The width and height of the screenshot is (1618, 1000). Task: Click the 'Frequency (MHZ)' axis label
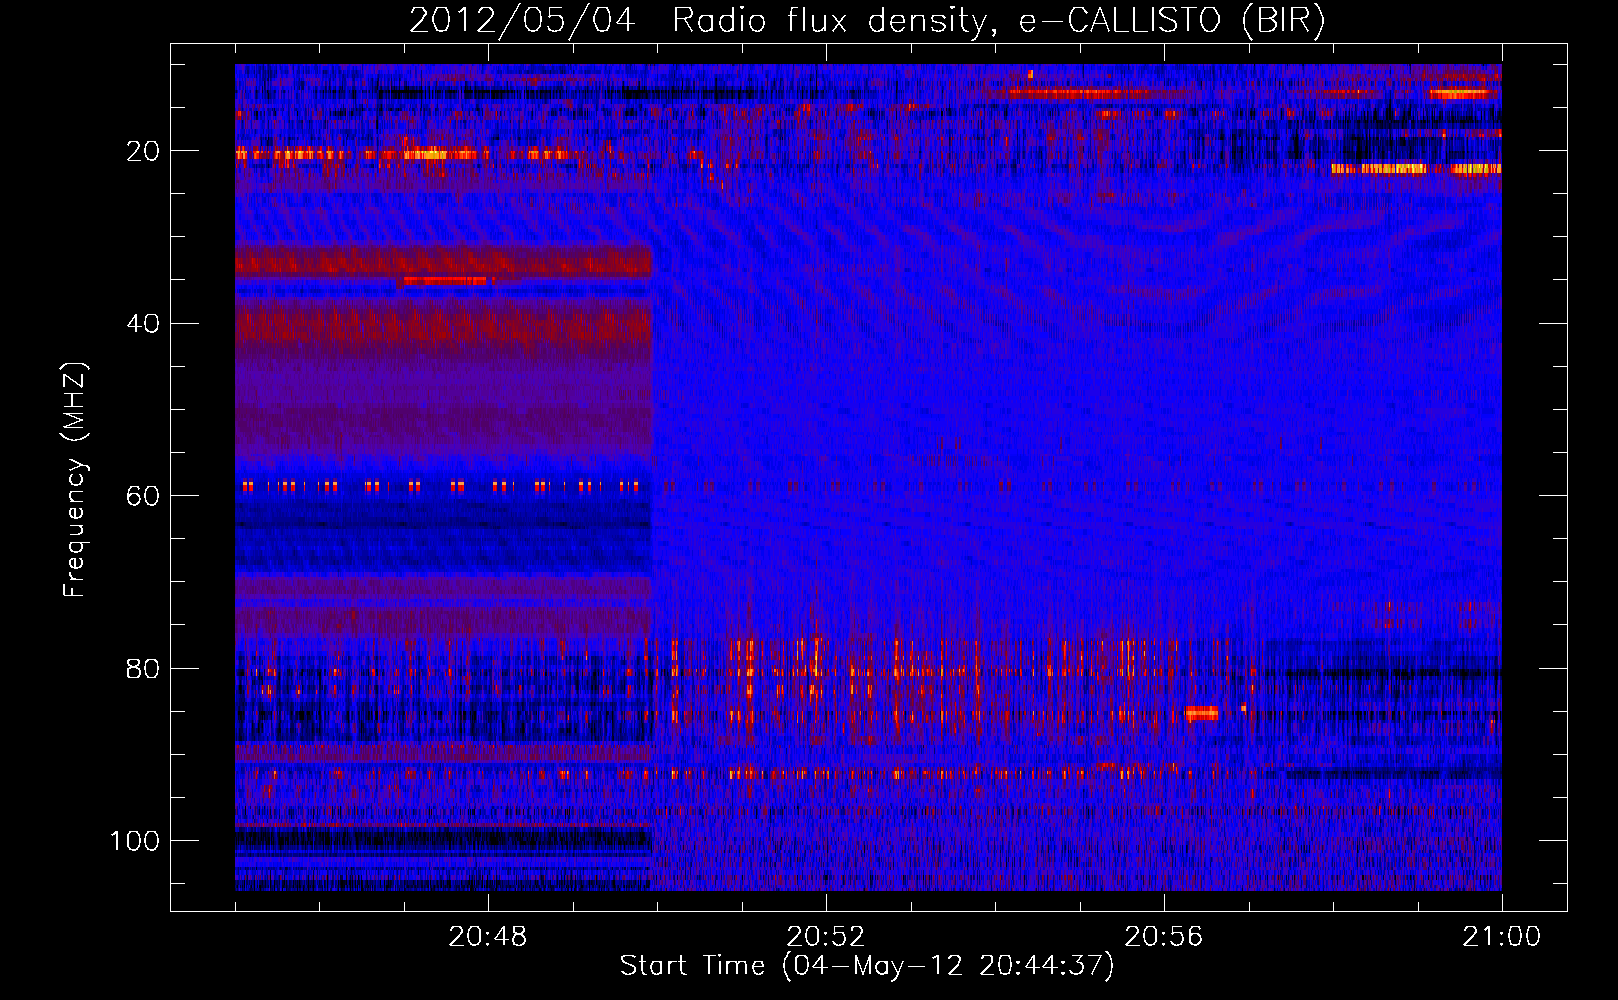(x=75, y=480)
